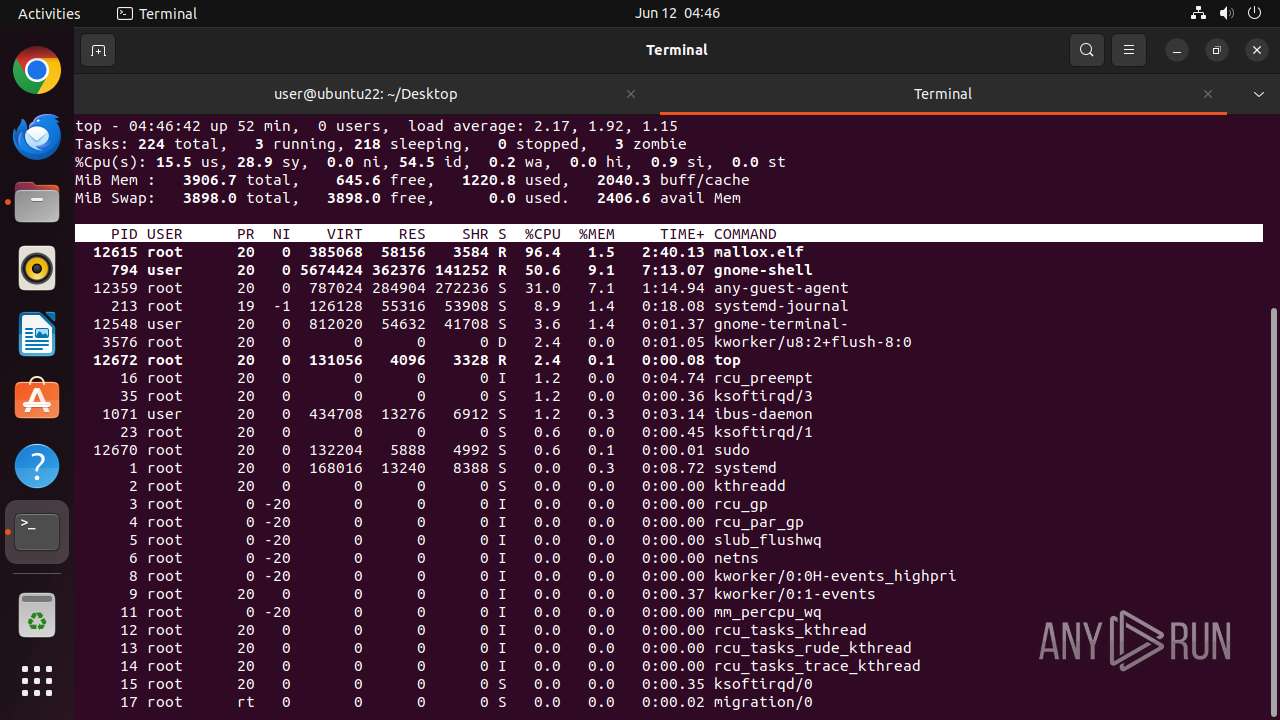Switch to the user@ubuntu22: ~/Desktop tab
Image resolution: width=1280 pixels, height=720 pixels.
(366, 94)
